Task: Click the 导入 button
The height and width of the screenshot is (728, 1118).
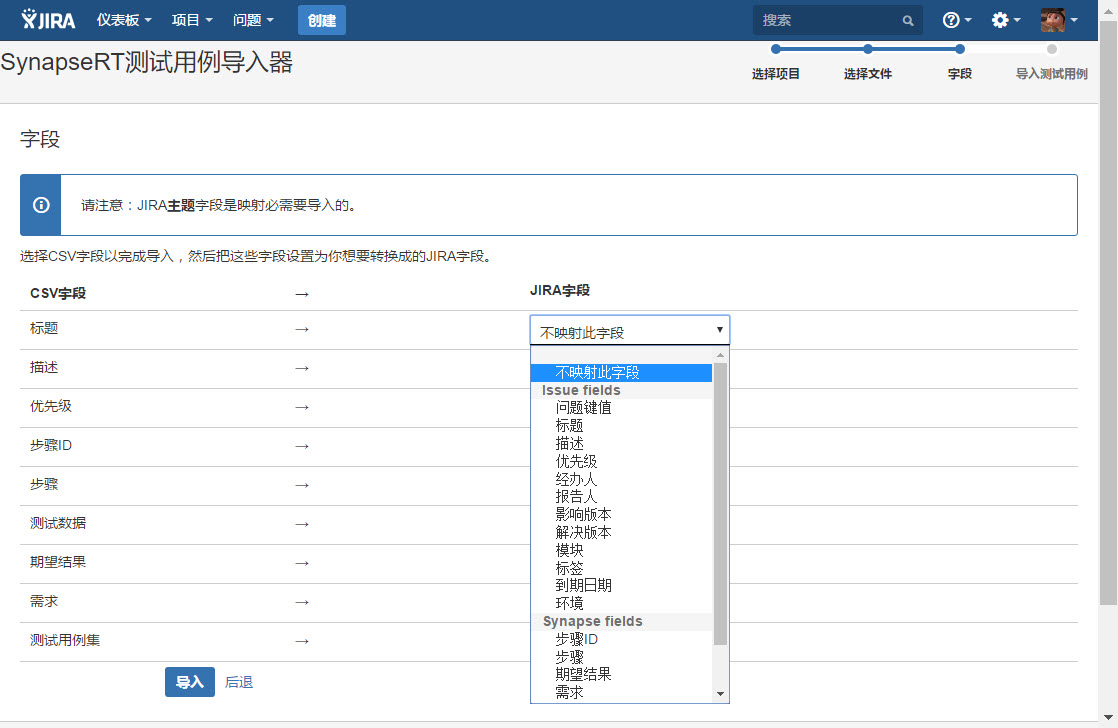Action: click(190, 682)
